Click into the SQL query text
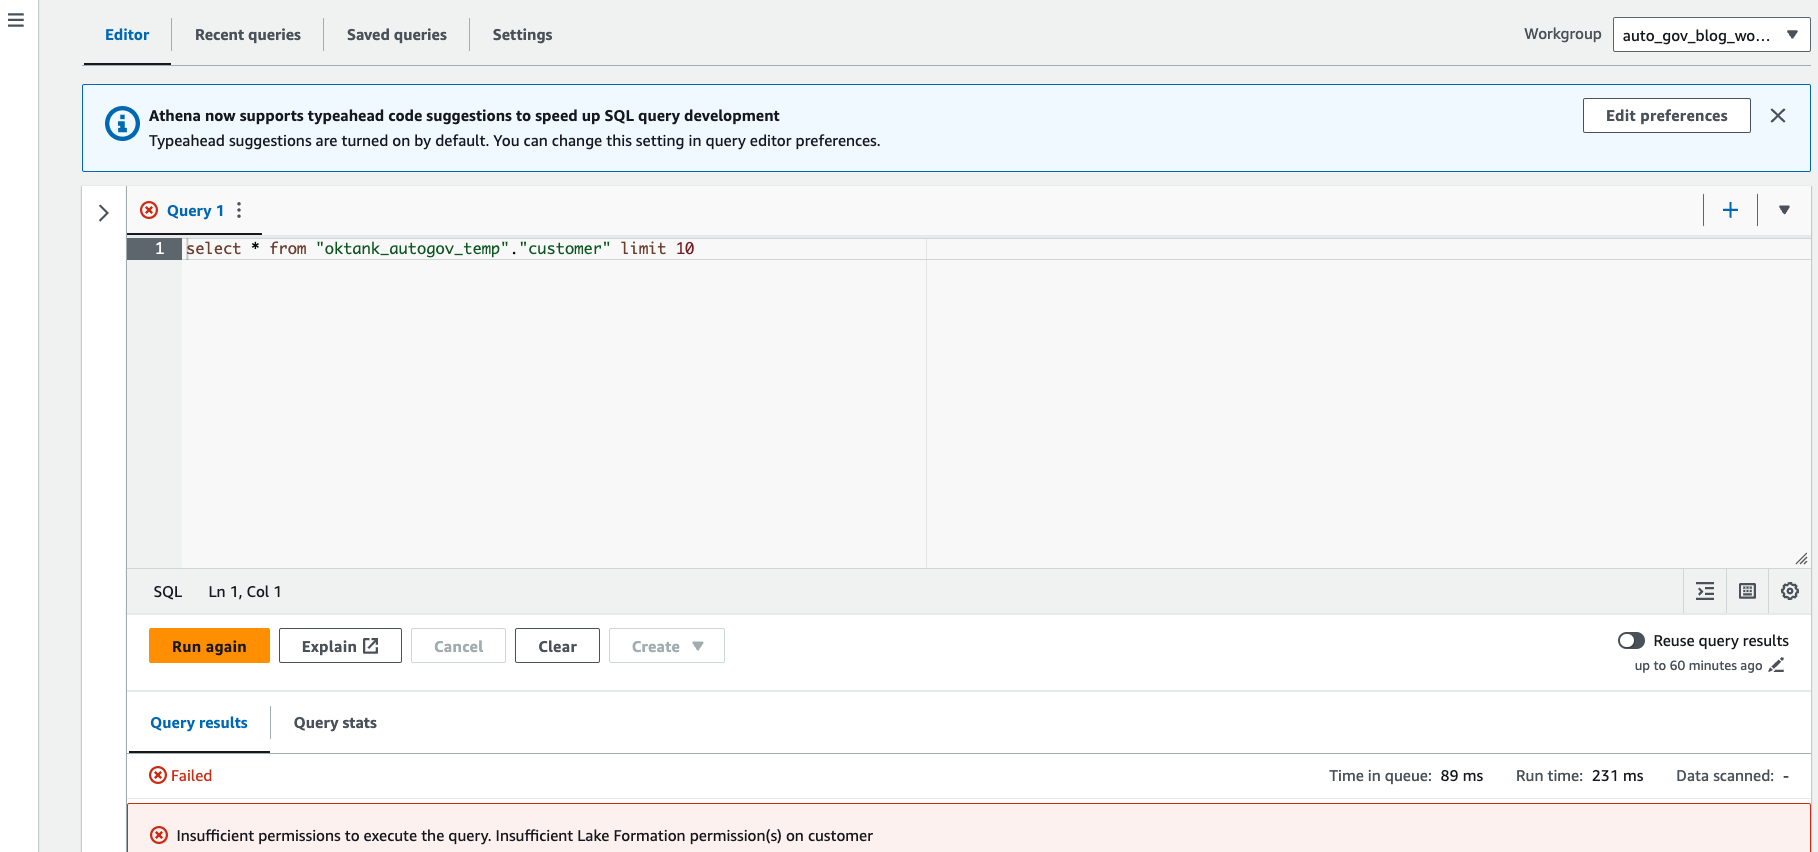1818x852 pixels. pyautogui.click(x=440, y=248)
